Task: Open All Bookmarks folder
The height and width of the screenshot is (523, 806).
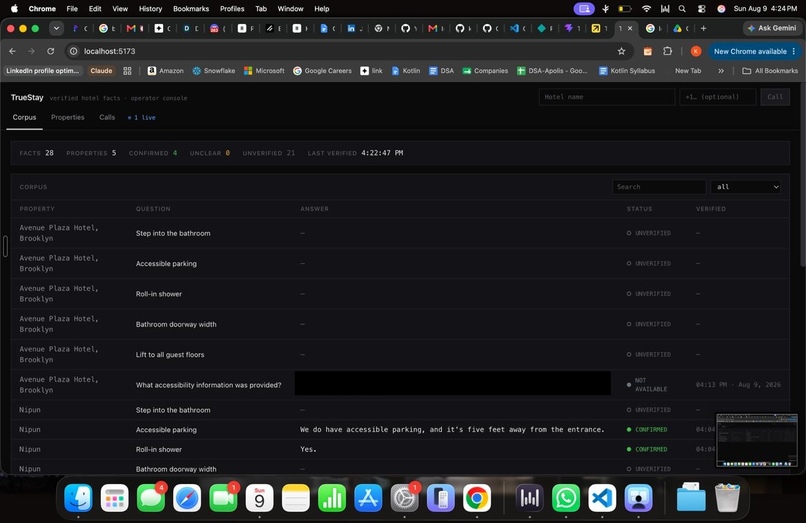Action: [770, 71]
